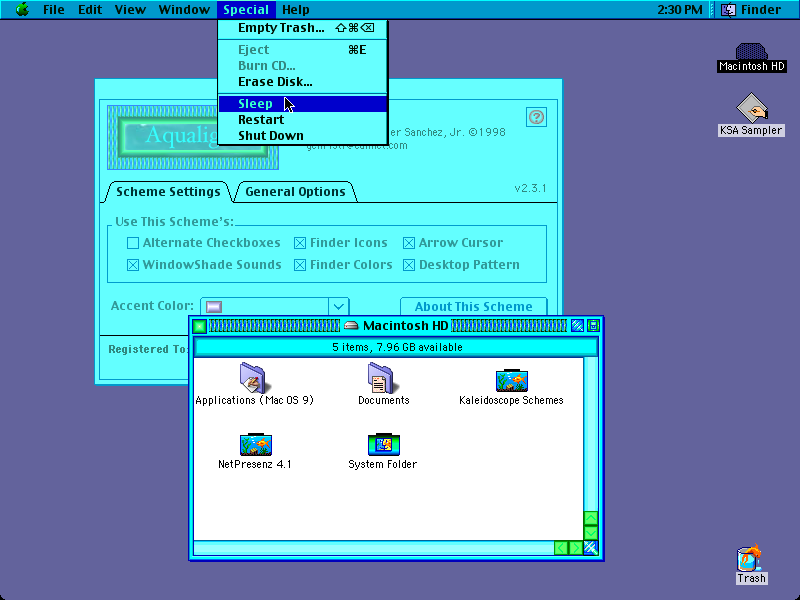The width and height of the screenshot is (800, 600).
Task: Click the left scroll arrow in Macintosh HD window
Action: click(x=561, y=548)
